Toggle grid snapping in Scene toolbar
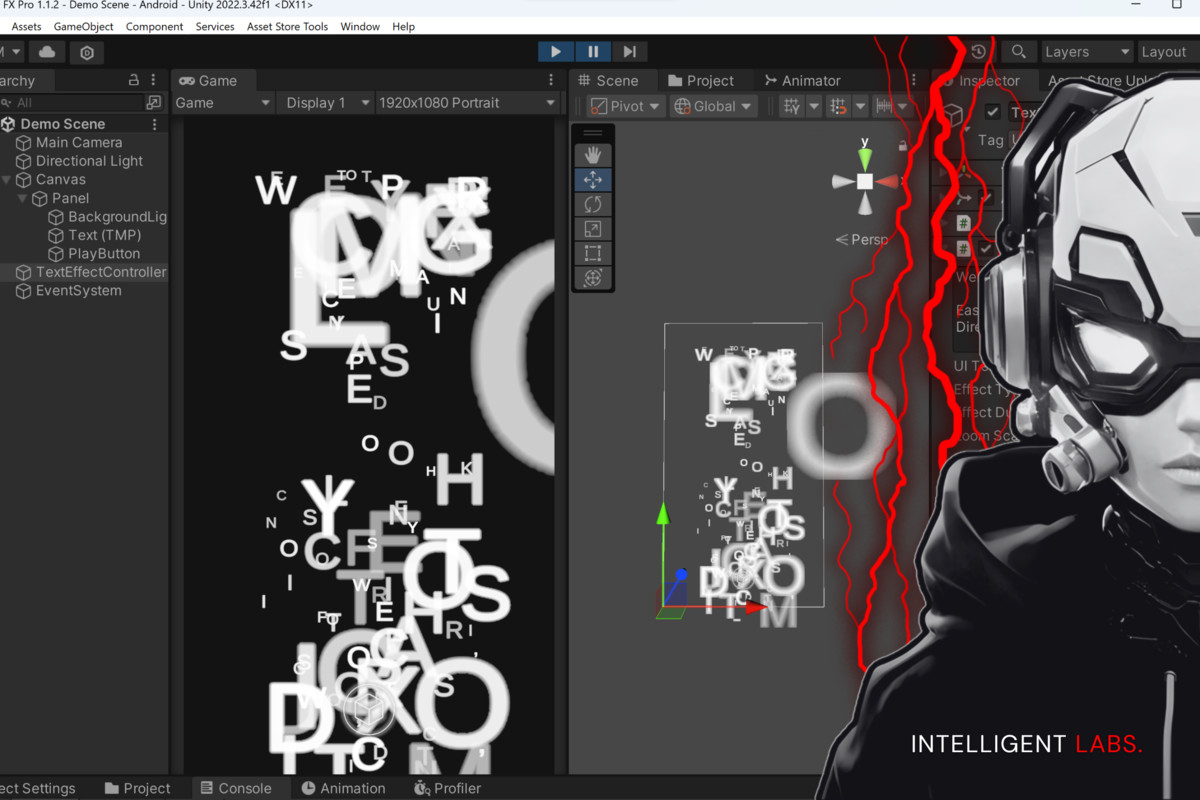Image resolution: width=1200 pixels, height=800 pixels. (792, 106)
